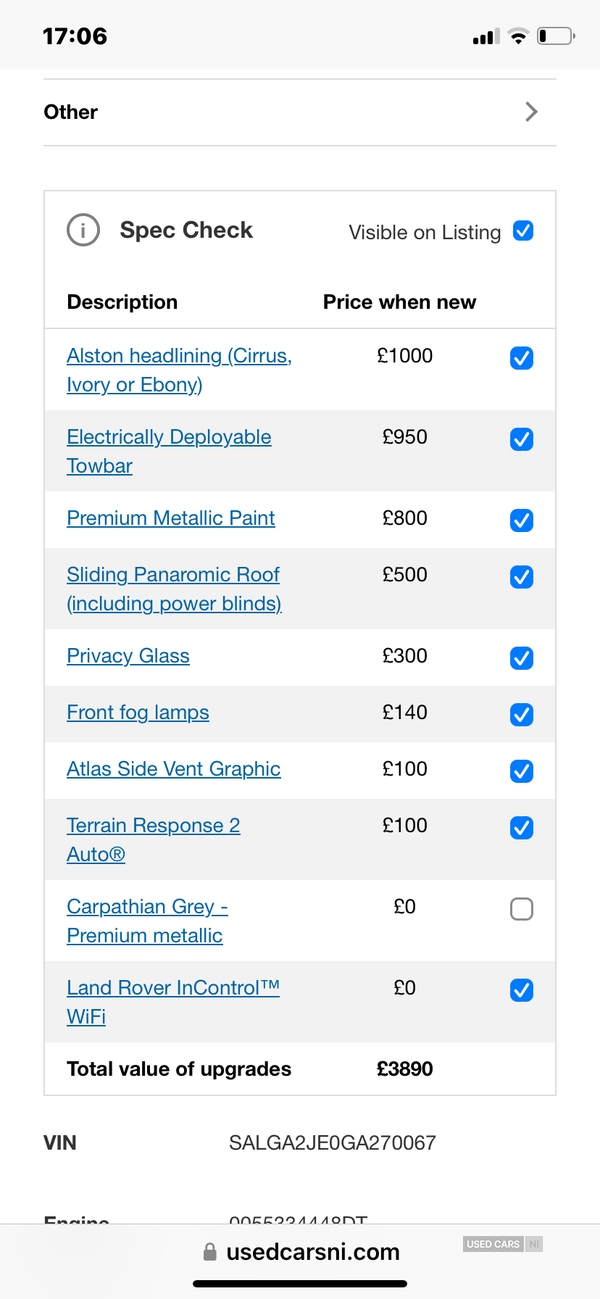Uncheck the Privacy Glass checkbox
The image size is (600, 1299).
click(522, 658)
